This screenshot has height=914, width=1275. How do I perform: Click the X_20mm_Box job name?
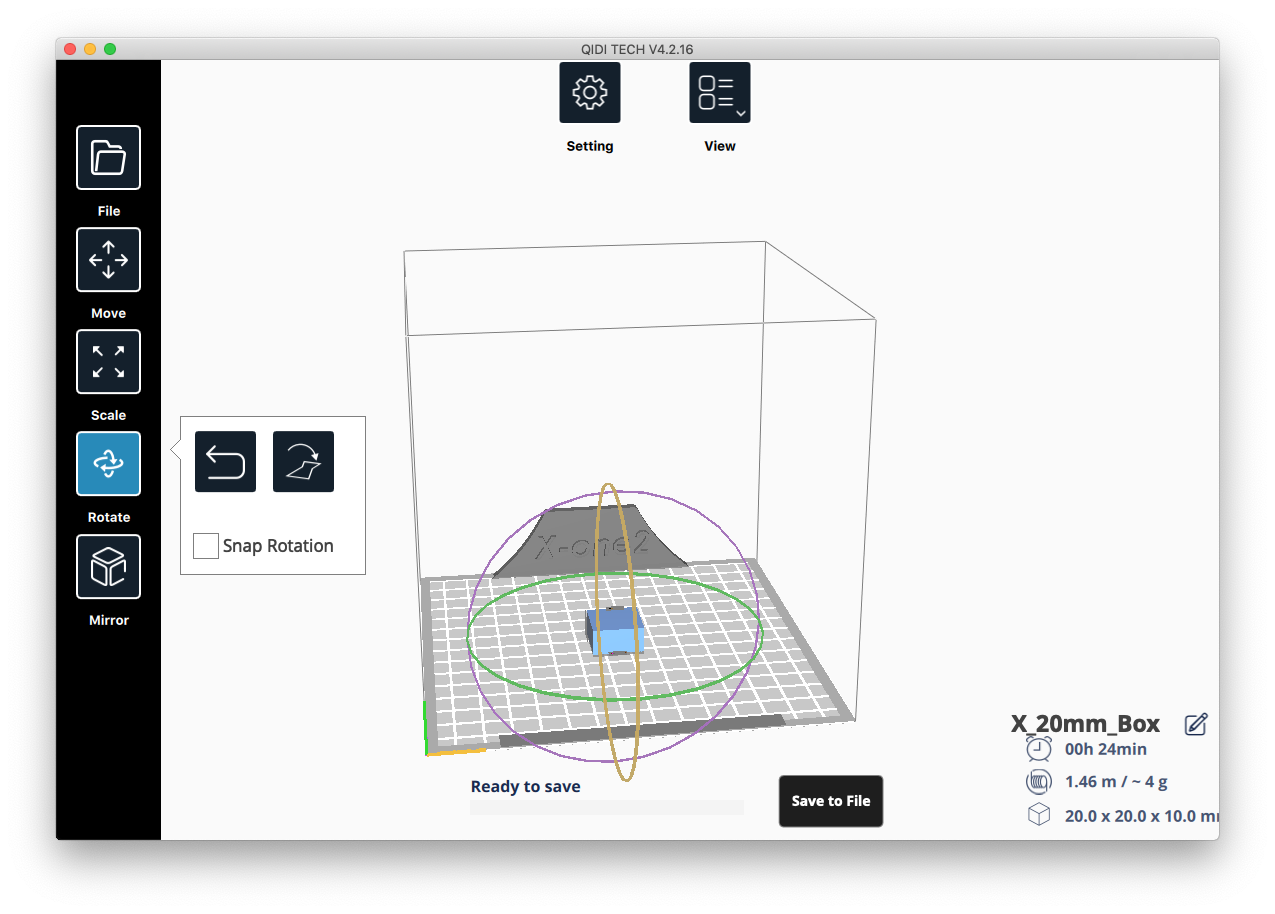pyautogui.click(x=1085, y=724)
